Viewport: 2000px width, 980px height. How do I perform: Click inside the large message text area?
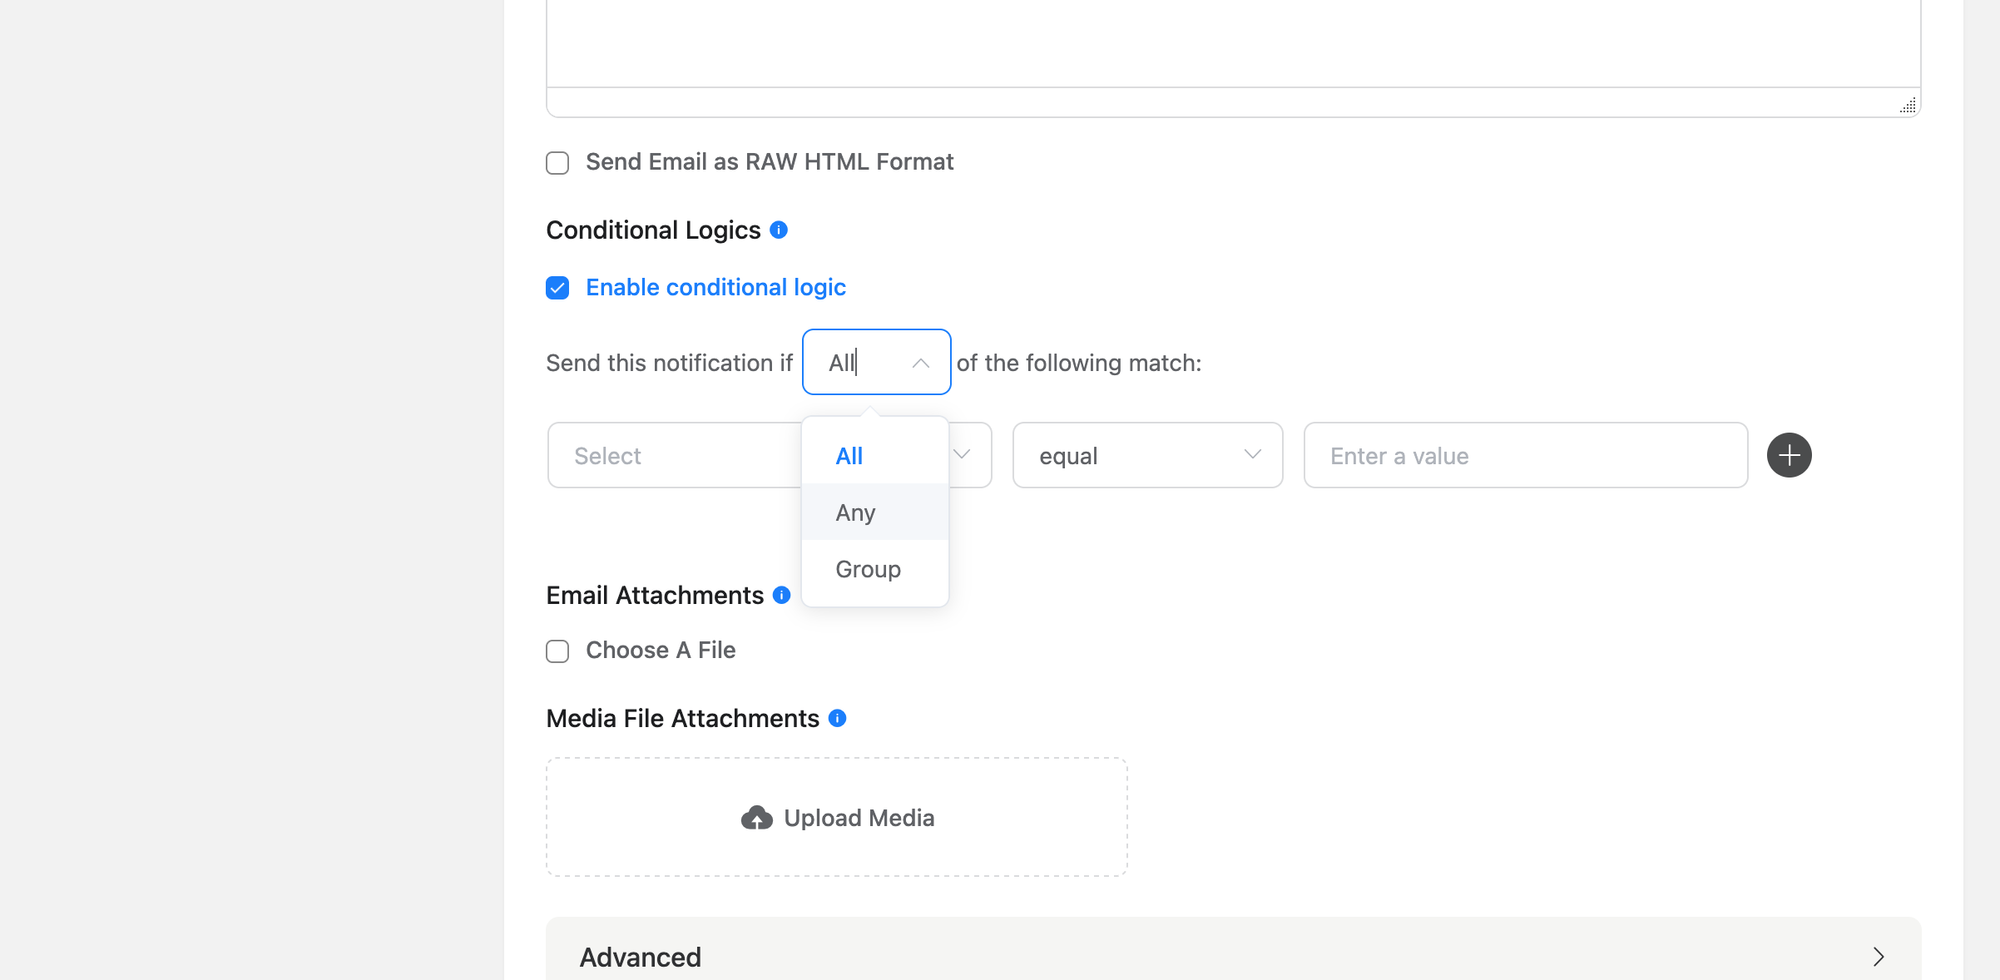click(x=1232, y=40)
